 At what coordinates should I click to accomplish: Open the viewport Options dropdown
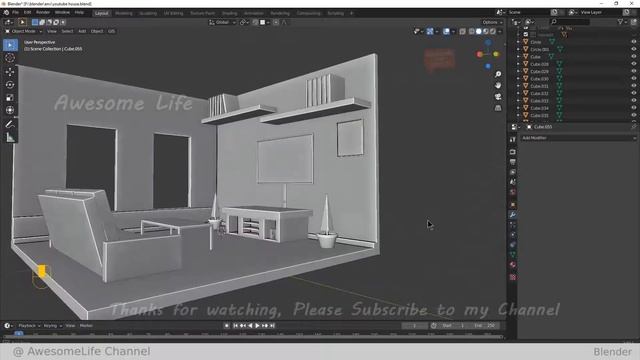coord(492,22)
